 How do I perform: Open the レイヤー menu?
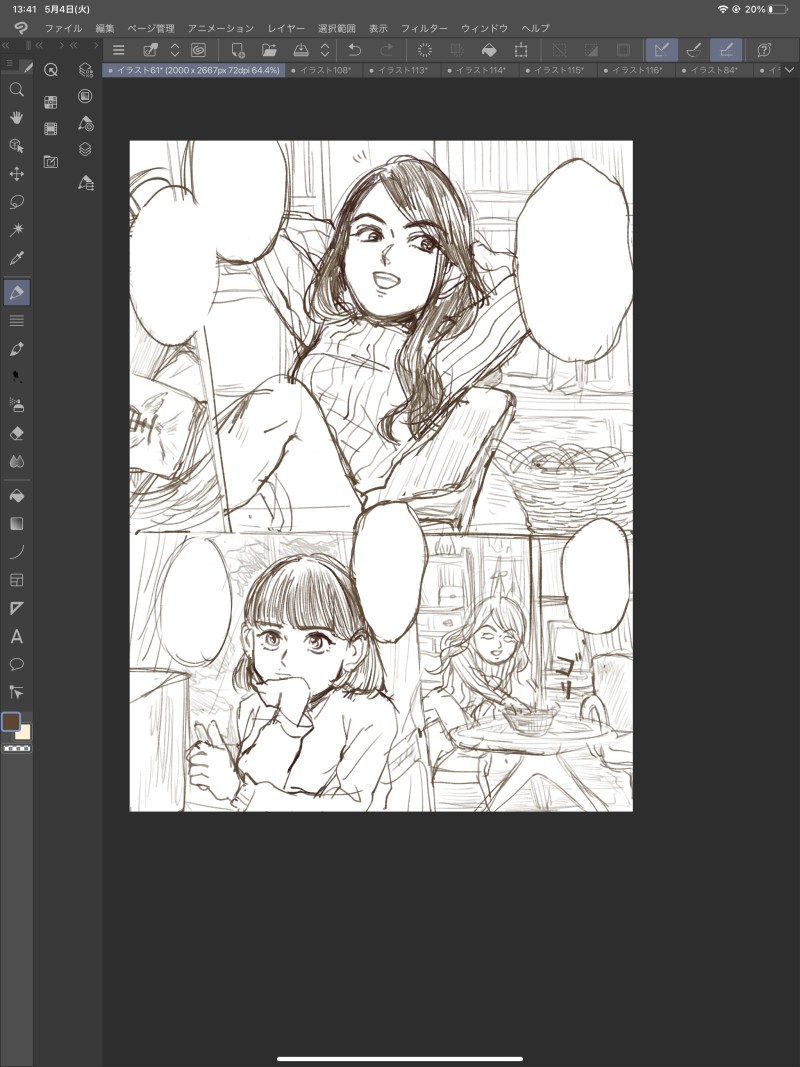click(286, 28)
